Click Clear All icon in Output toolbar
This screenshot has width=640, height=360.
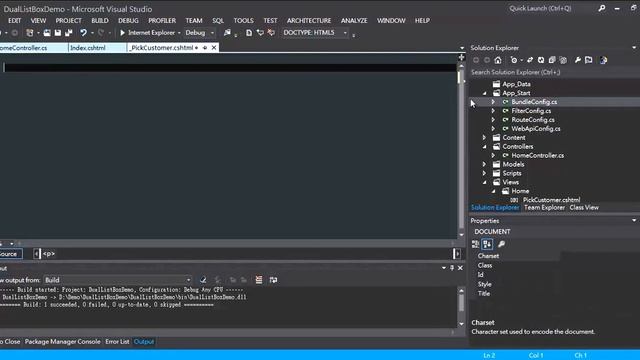[x=259, y=280]
